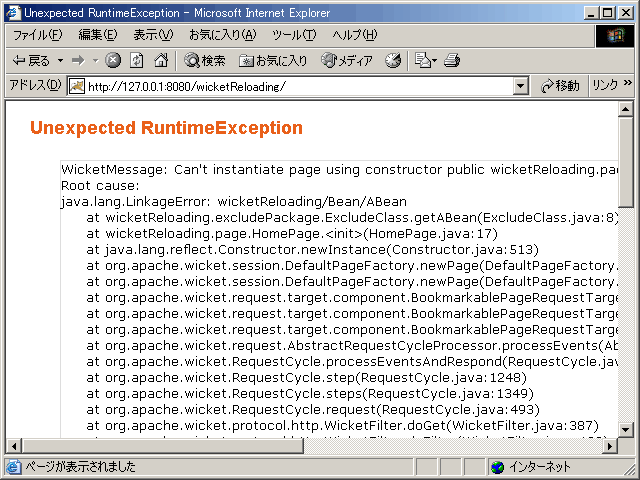Click the Search (検索) toolbar button

click(x=204, y=61)
